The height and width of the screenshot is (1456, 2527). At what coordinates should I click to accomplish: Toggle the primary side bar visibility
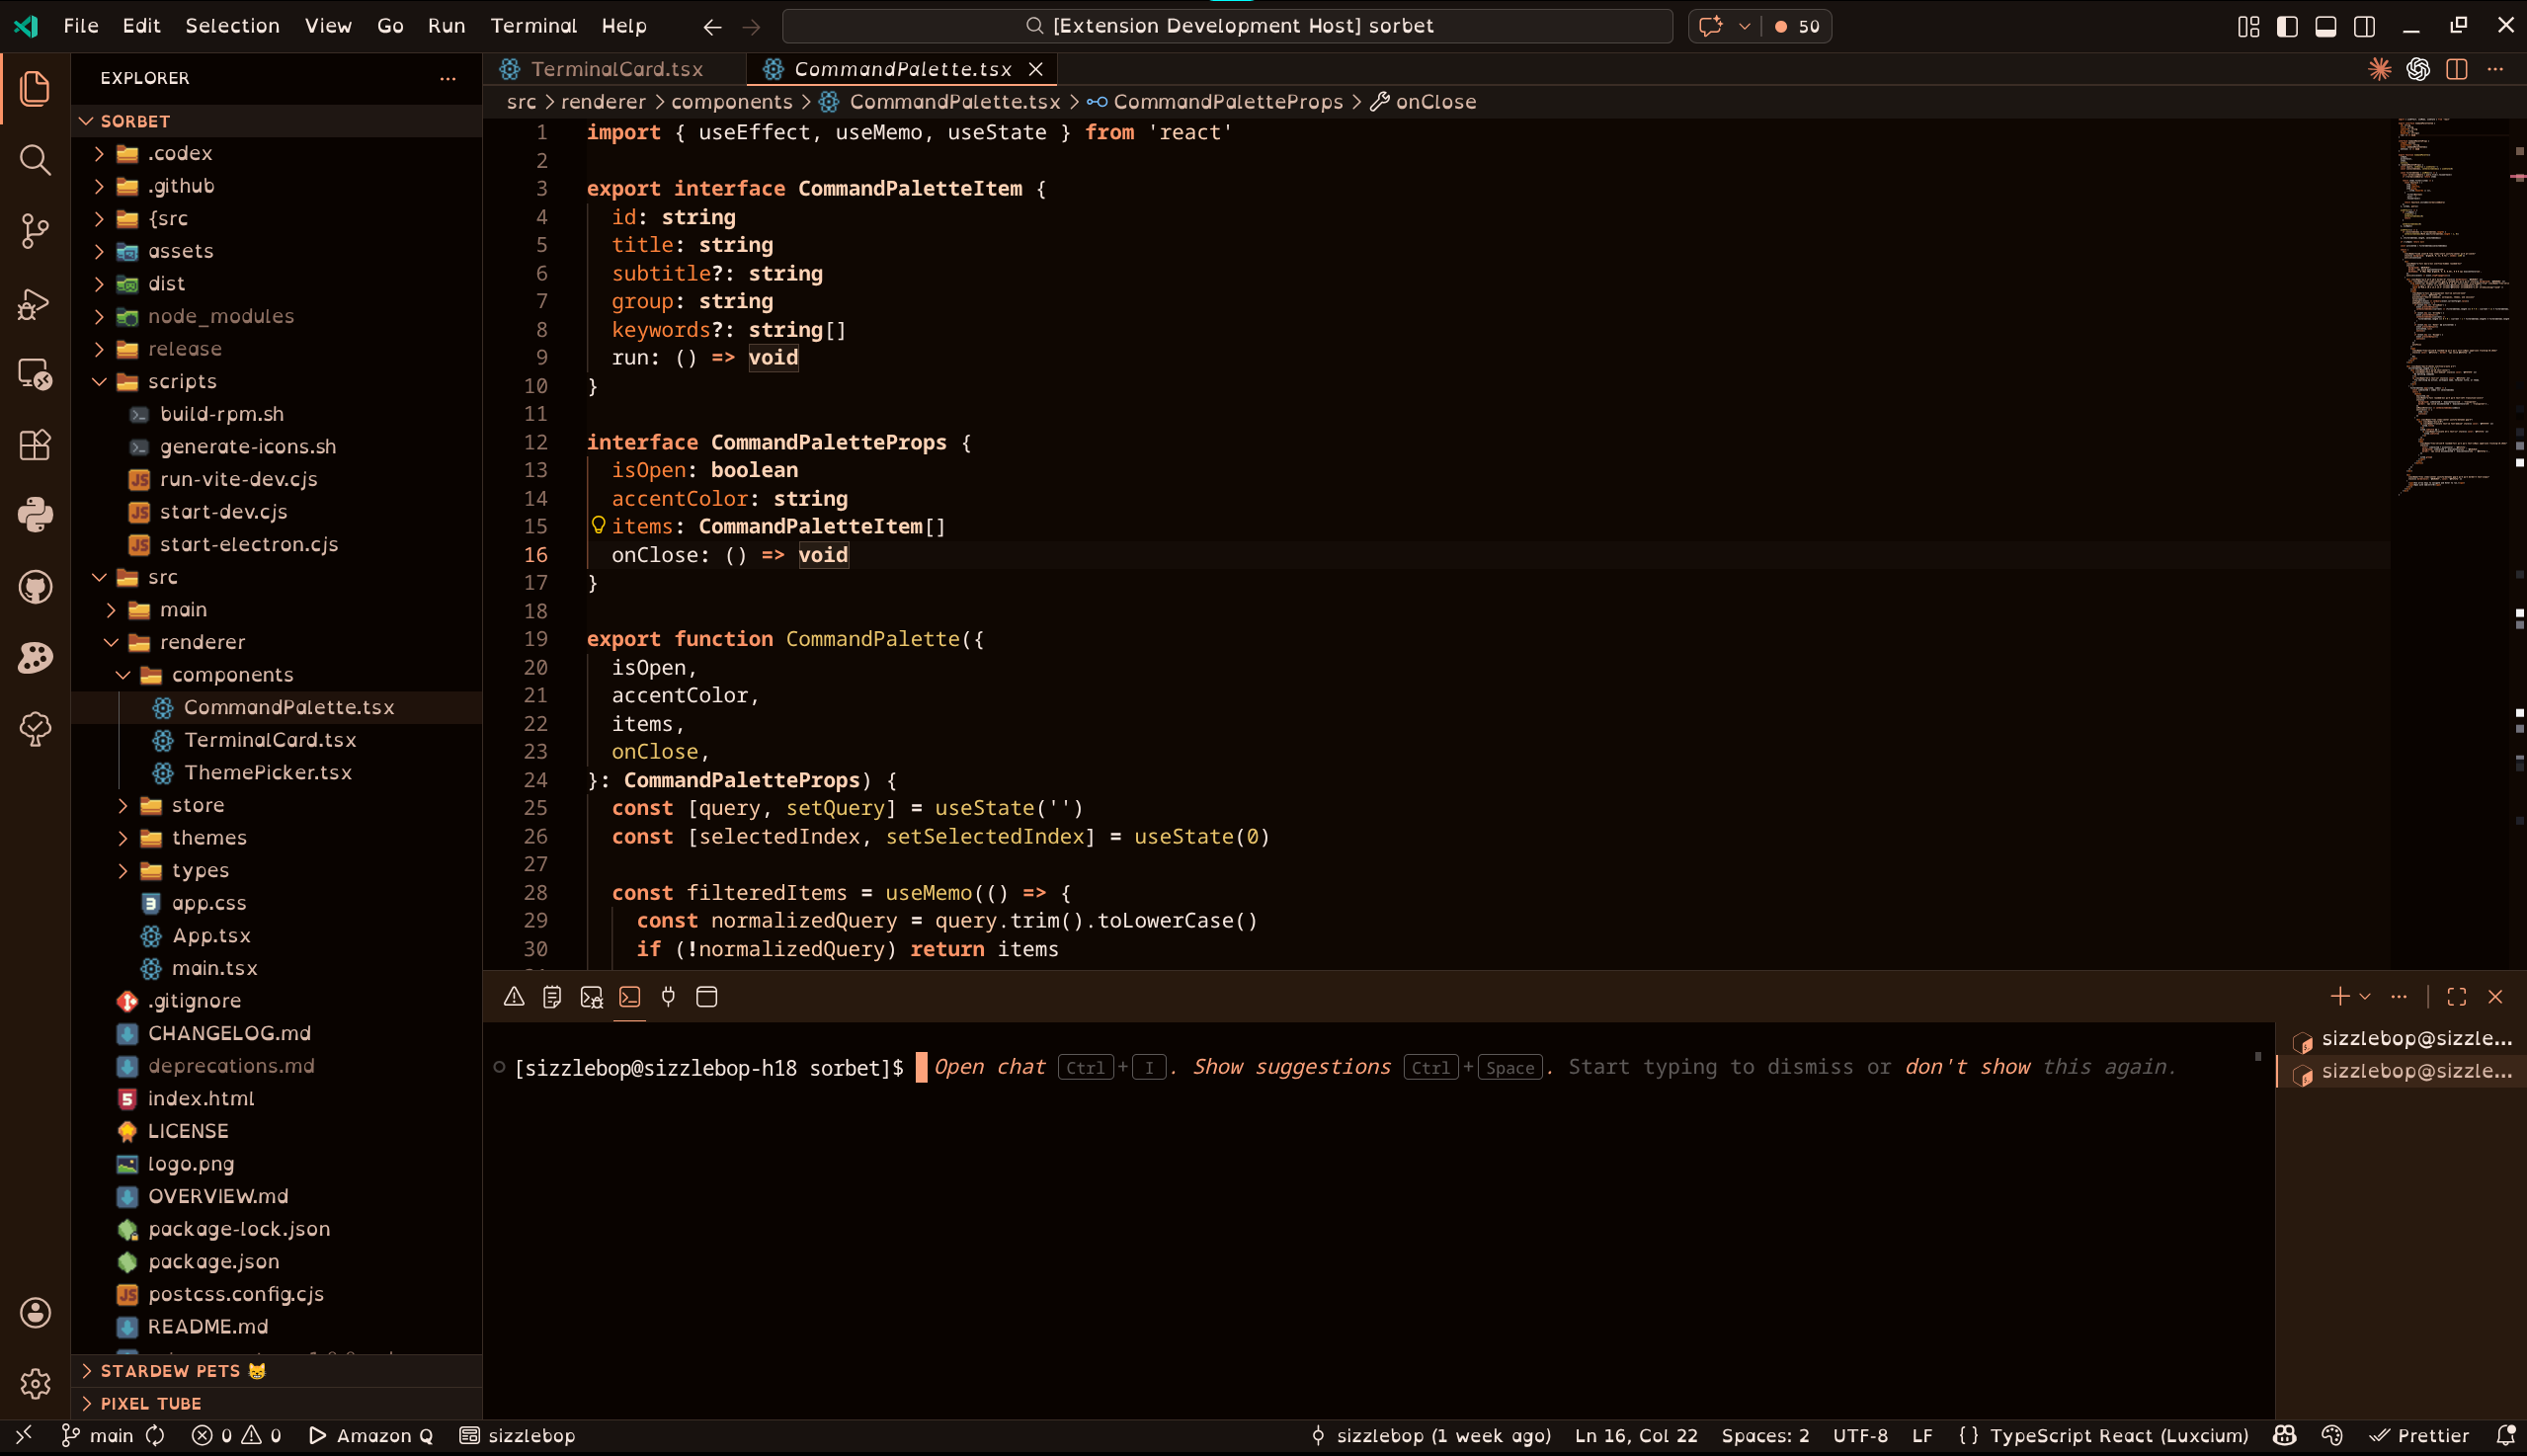2286,26
